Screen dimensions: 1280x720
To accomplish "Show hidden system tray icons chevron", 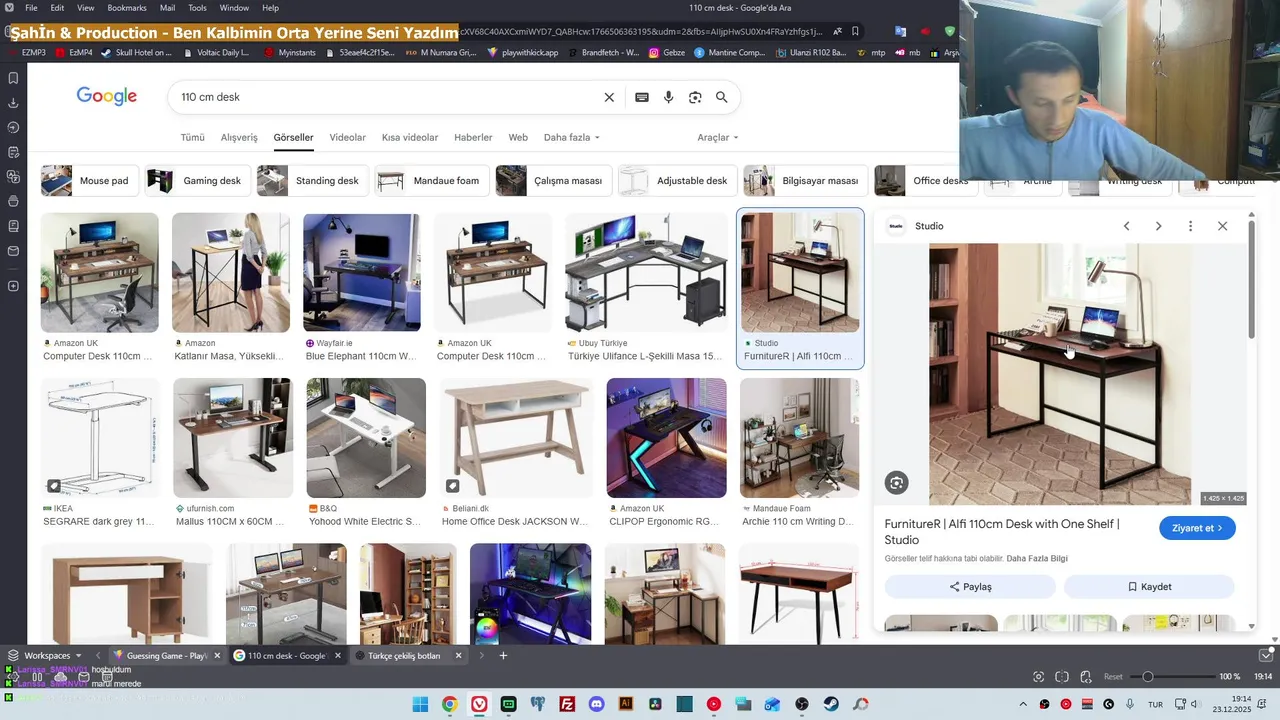I will point(1022,704).
